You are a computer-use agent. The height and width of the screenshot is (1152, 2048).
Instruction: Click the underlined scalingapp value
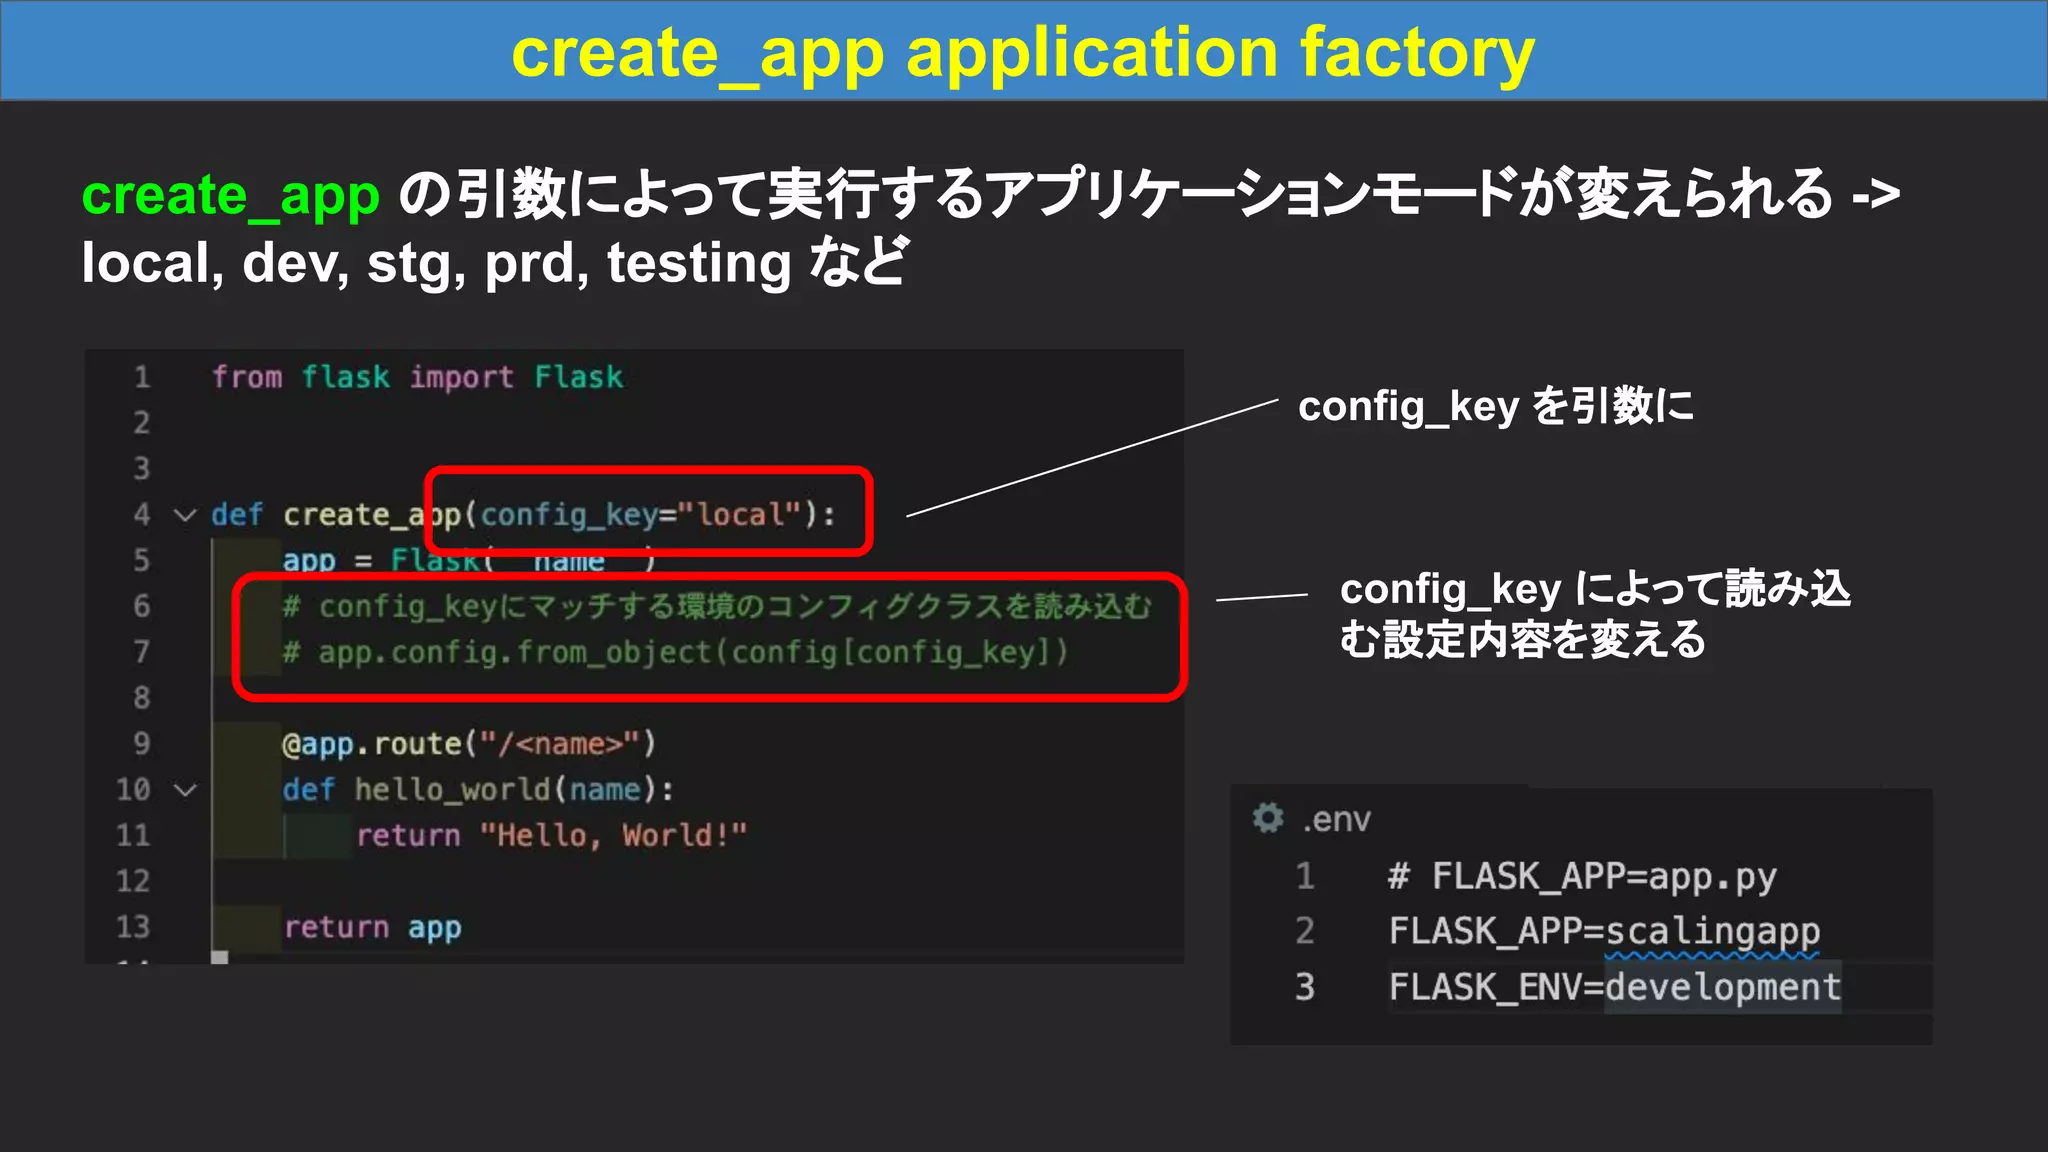click(1711, 931)
